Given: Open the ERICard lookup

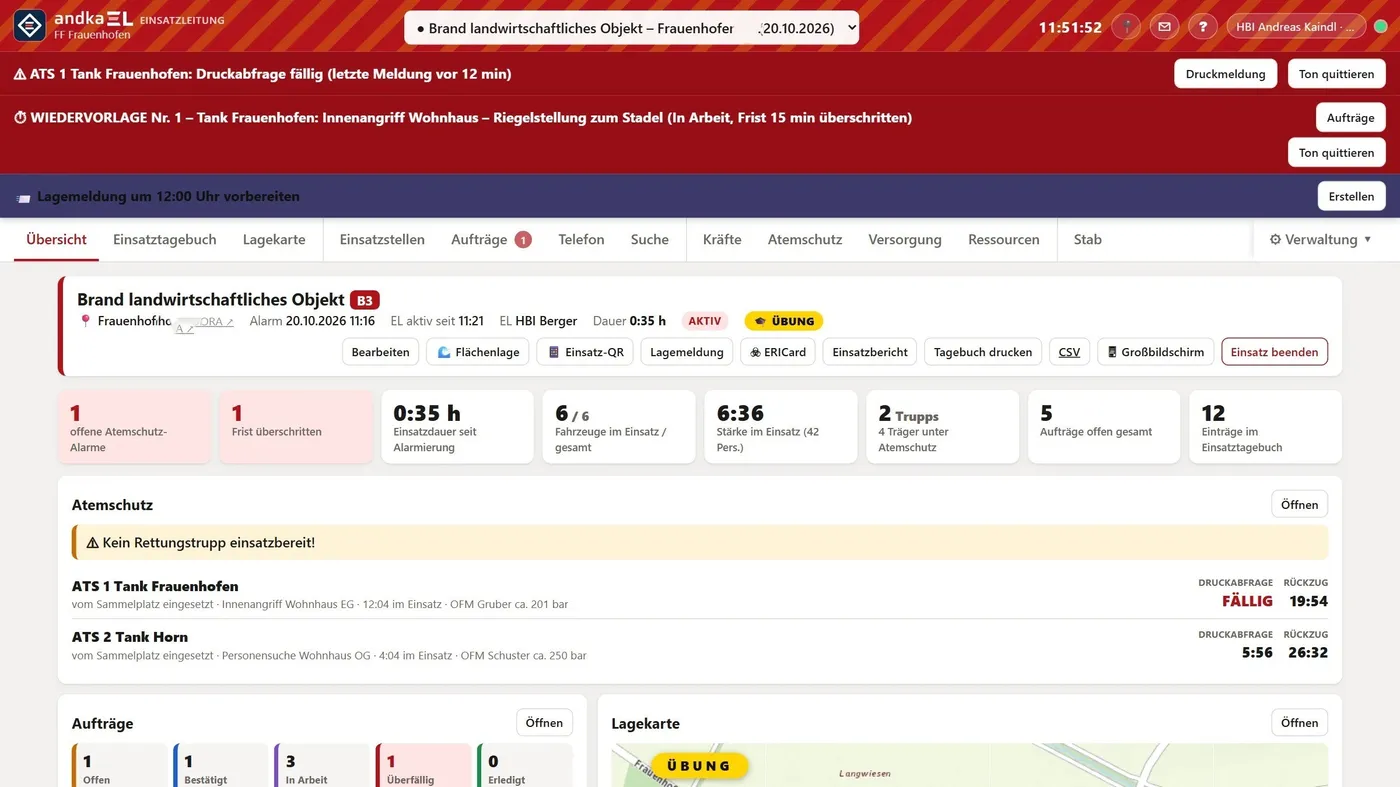Looking at the screenshot, I should click(777, 352).
